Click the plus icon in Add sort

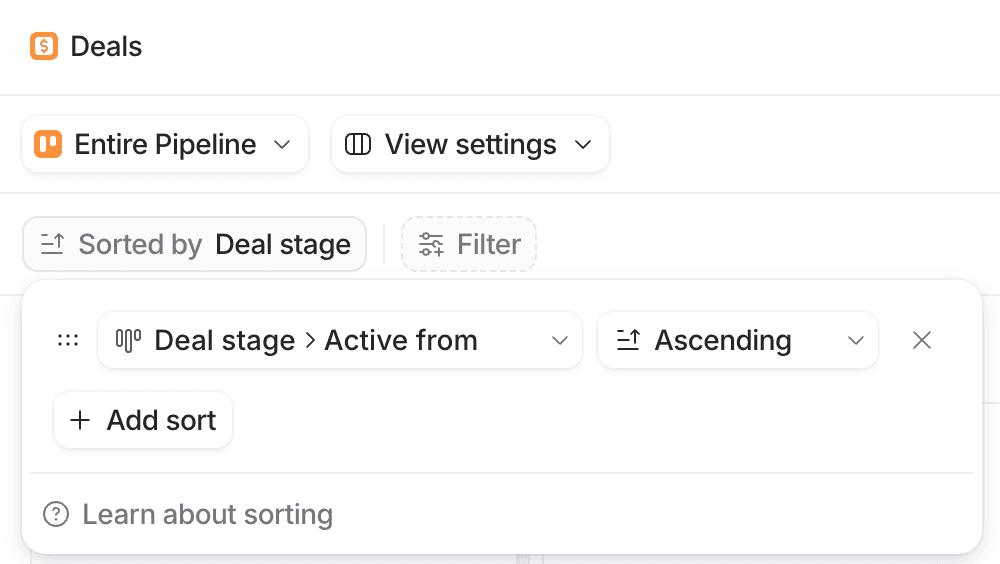coord(80,420)
